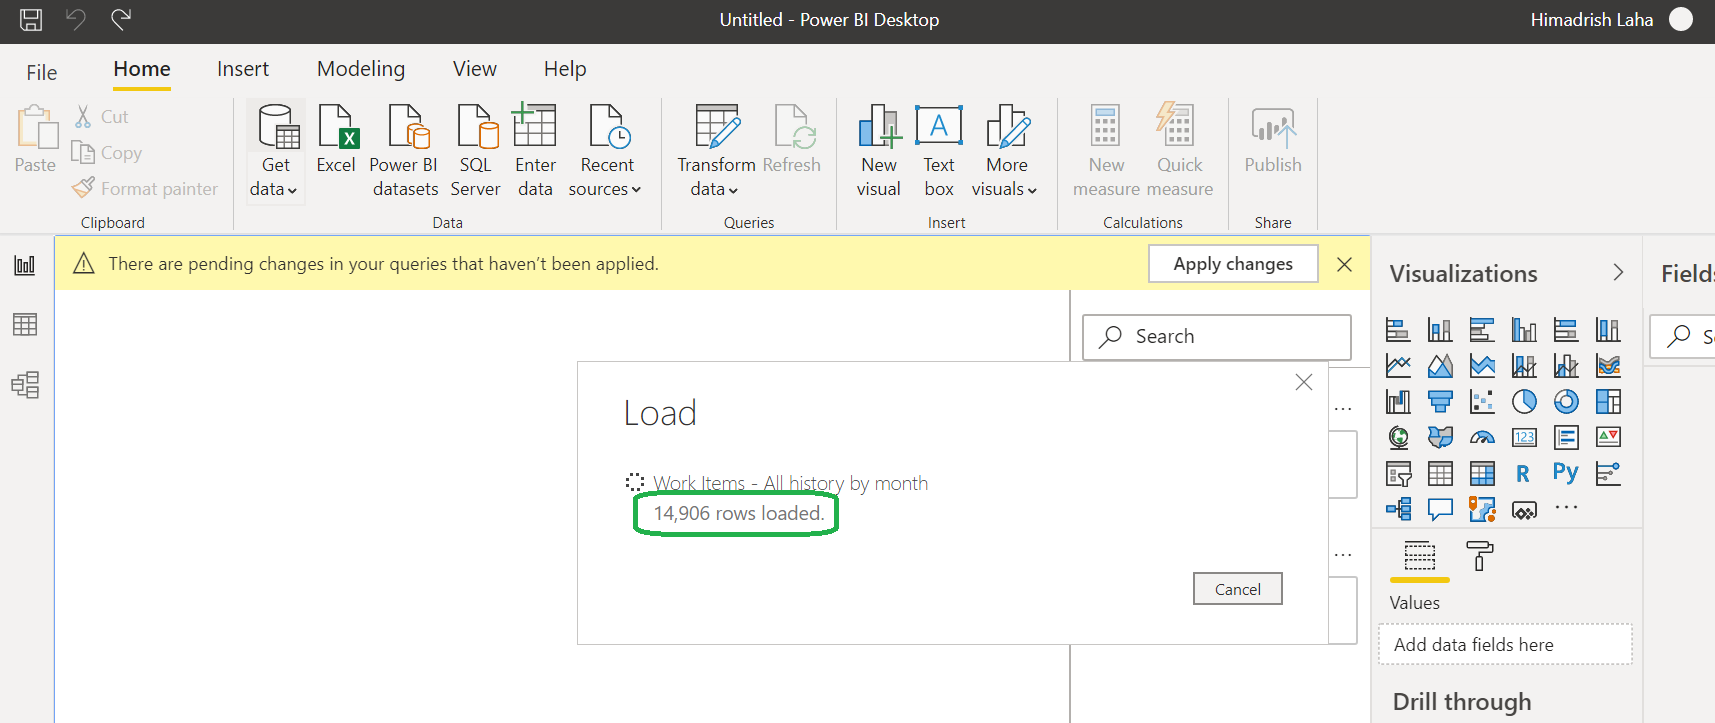
Task: Insert a New visual
Action: click(879, 151)
